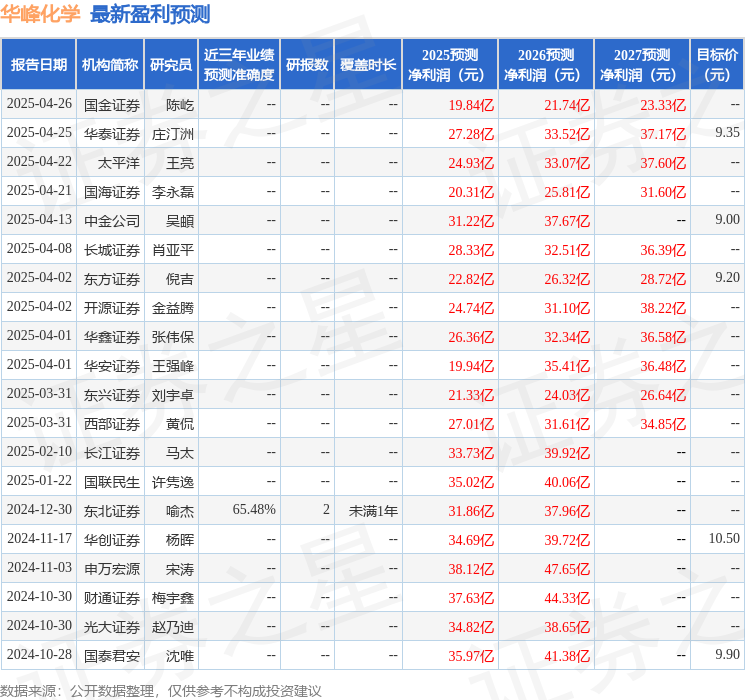The height and width of the screenshot is (700, 745).
Task: Select the 国海证券 institution cell
Action: coord(112,192)
